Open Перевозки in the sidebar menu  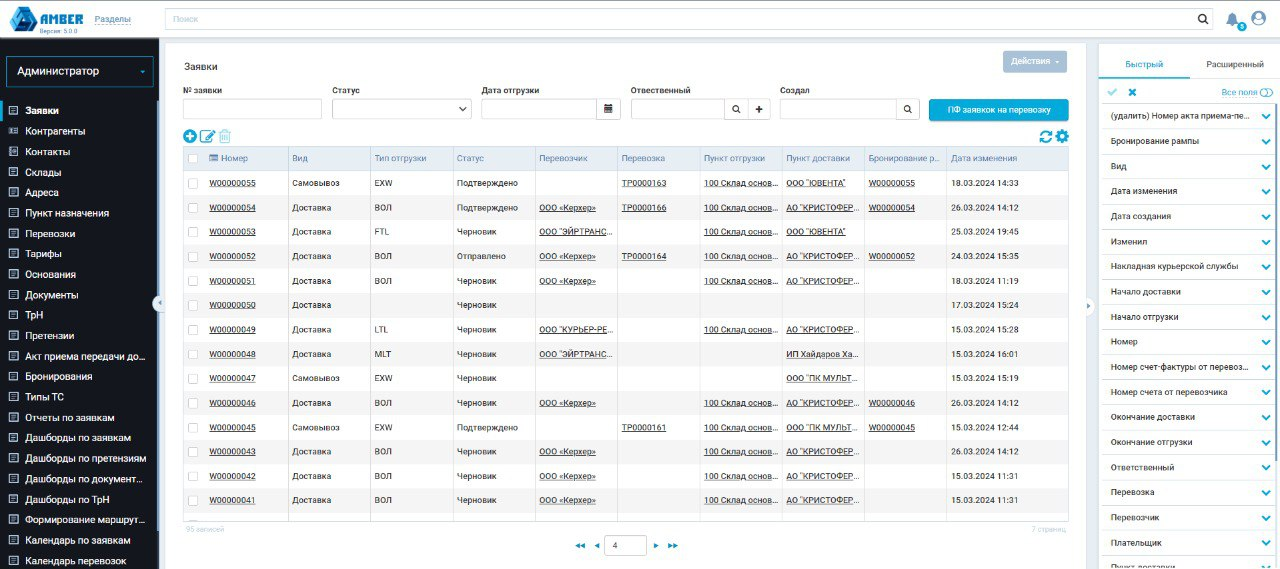50,233
